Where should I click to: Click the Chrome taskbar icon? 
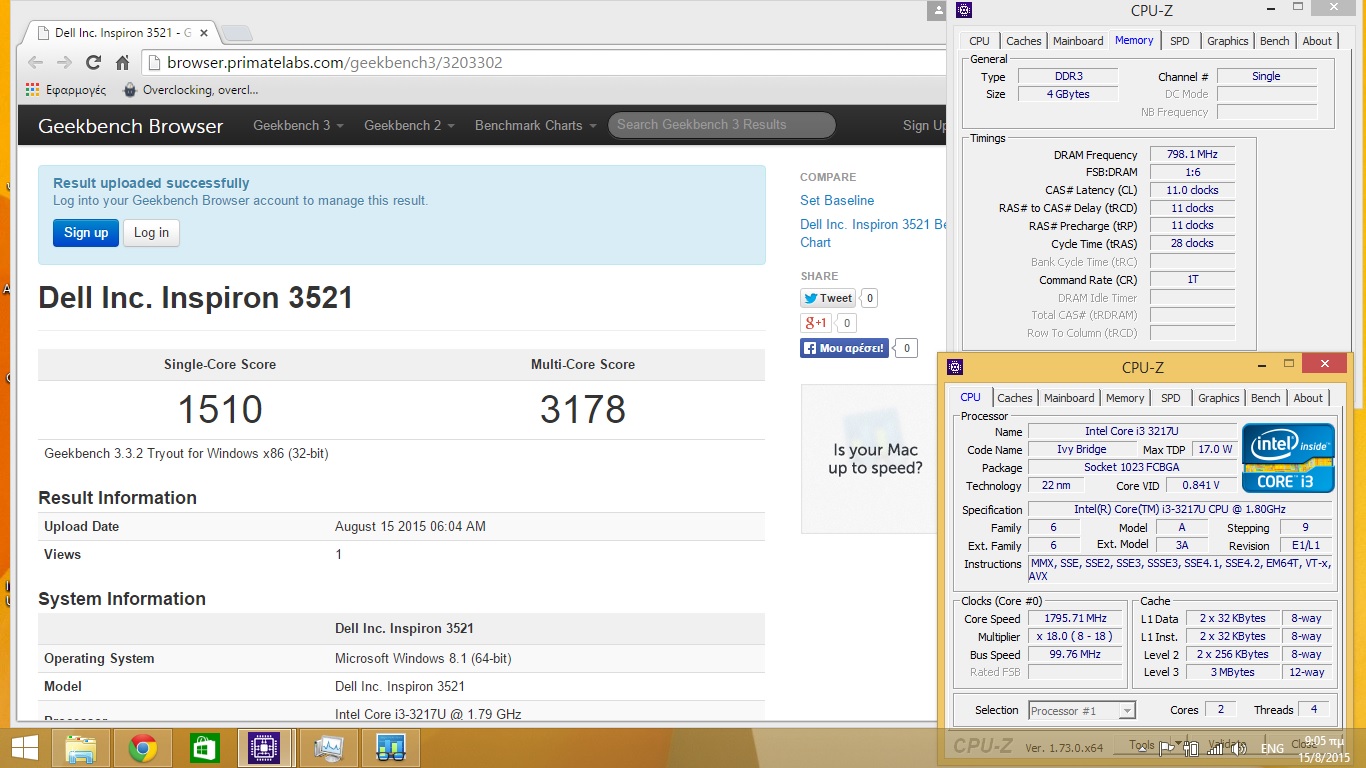pos(143,748)
